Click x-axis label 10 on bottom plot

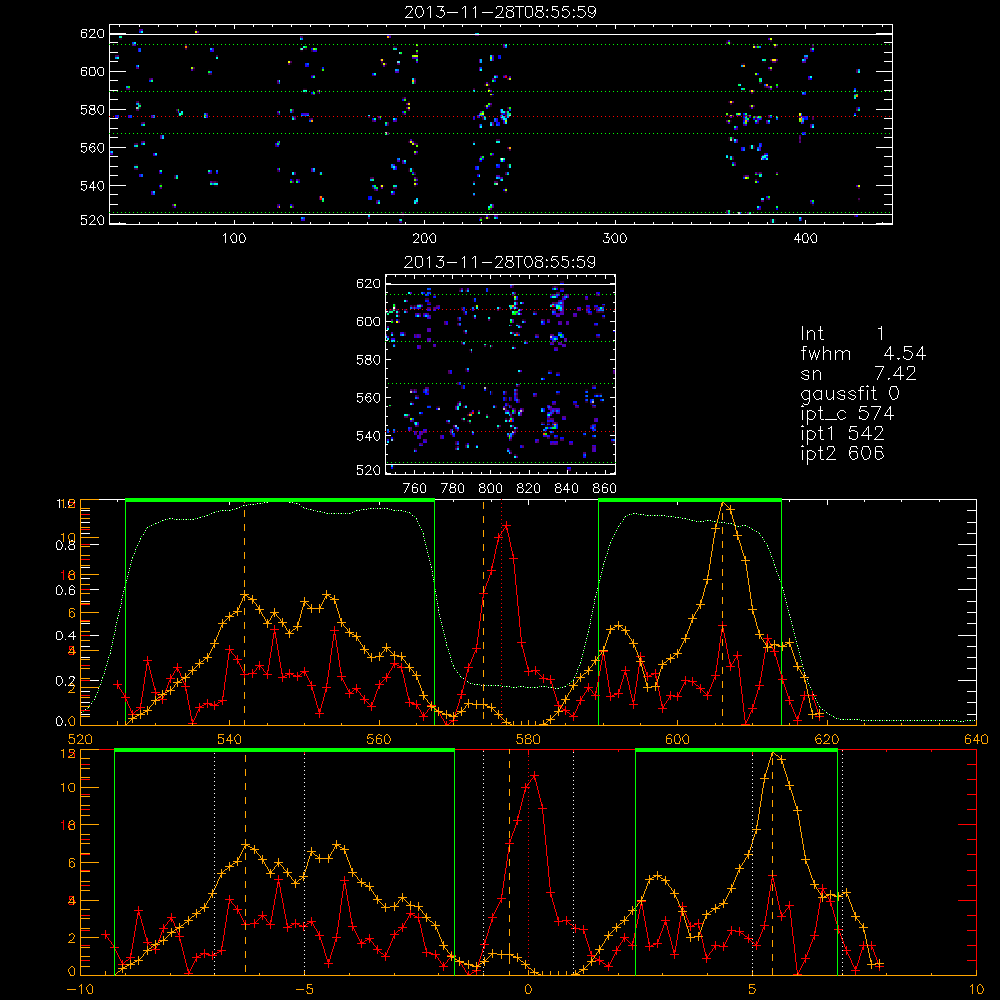pyautogui.click(x=976, y=990)
